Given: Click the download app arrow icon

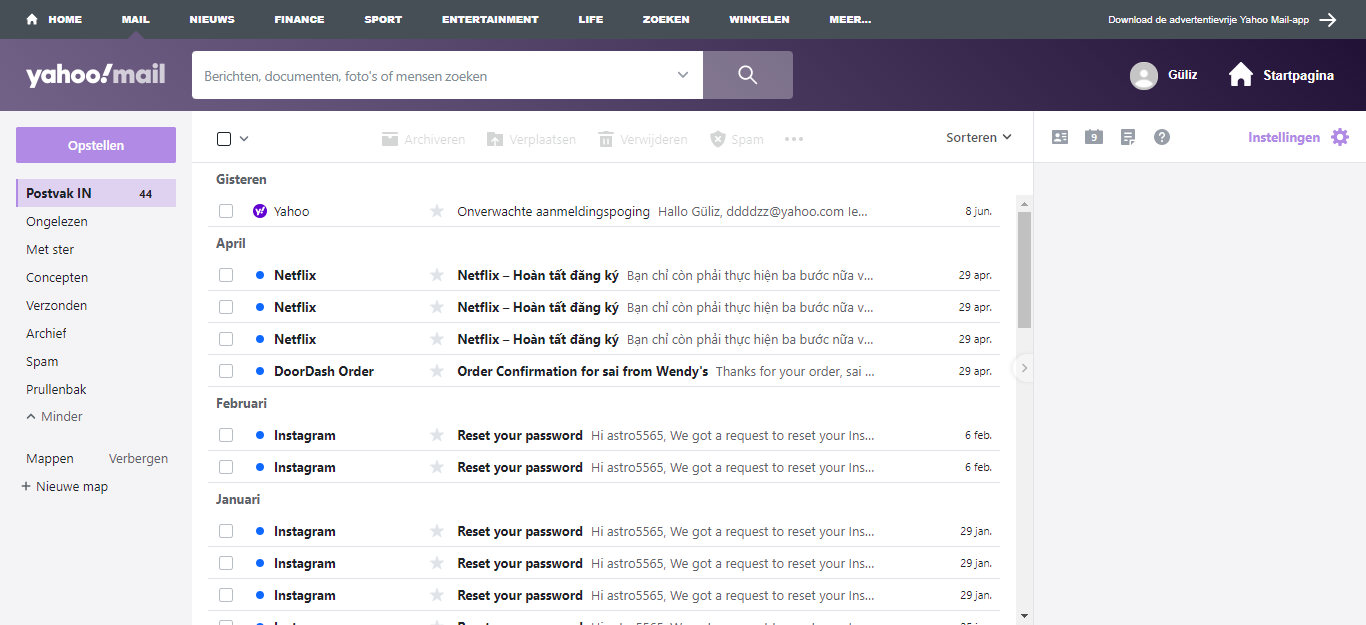Looking at the screenshot, I should click(1328, 19).
